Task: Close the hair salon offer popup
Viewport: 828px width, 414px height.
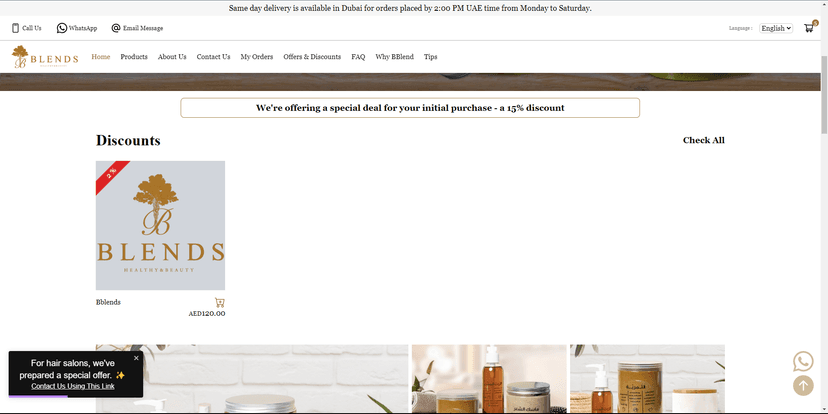Action: pyautogui.click(x=137, y=357)
